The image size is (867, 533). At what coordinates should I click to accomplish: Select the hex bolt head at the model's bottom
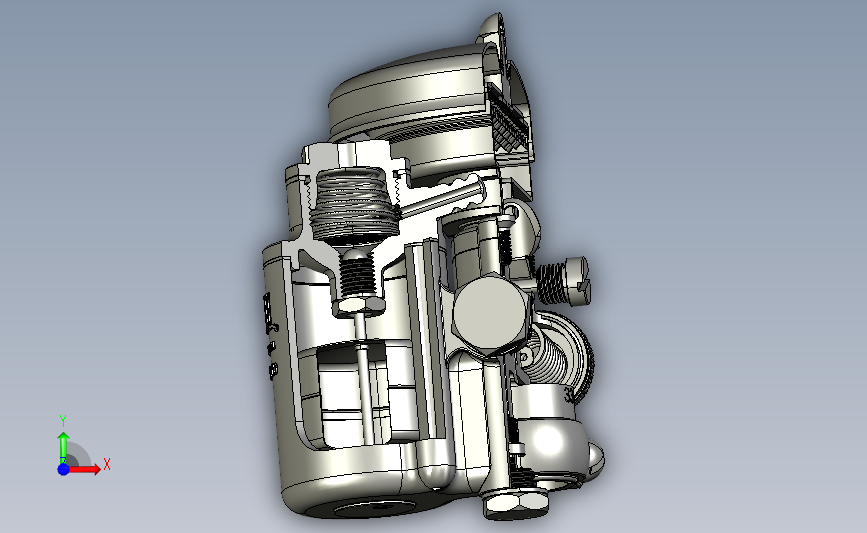pyautogui.click(x=516, y=504)
